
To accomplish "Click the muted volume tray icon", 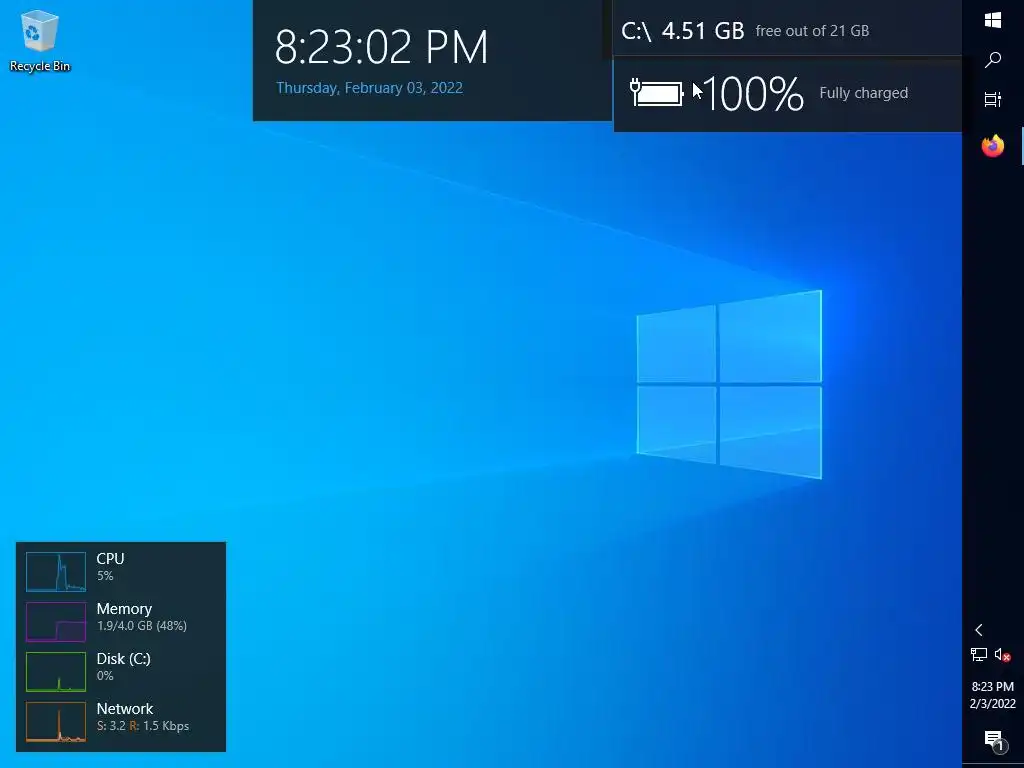I will point(1002,654).
